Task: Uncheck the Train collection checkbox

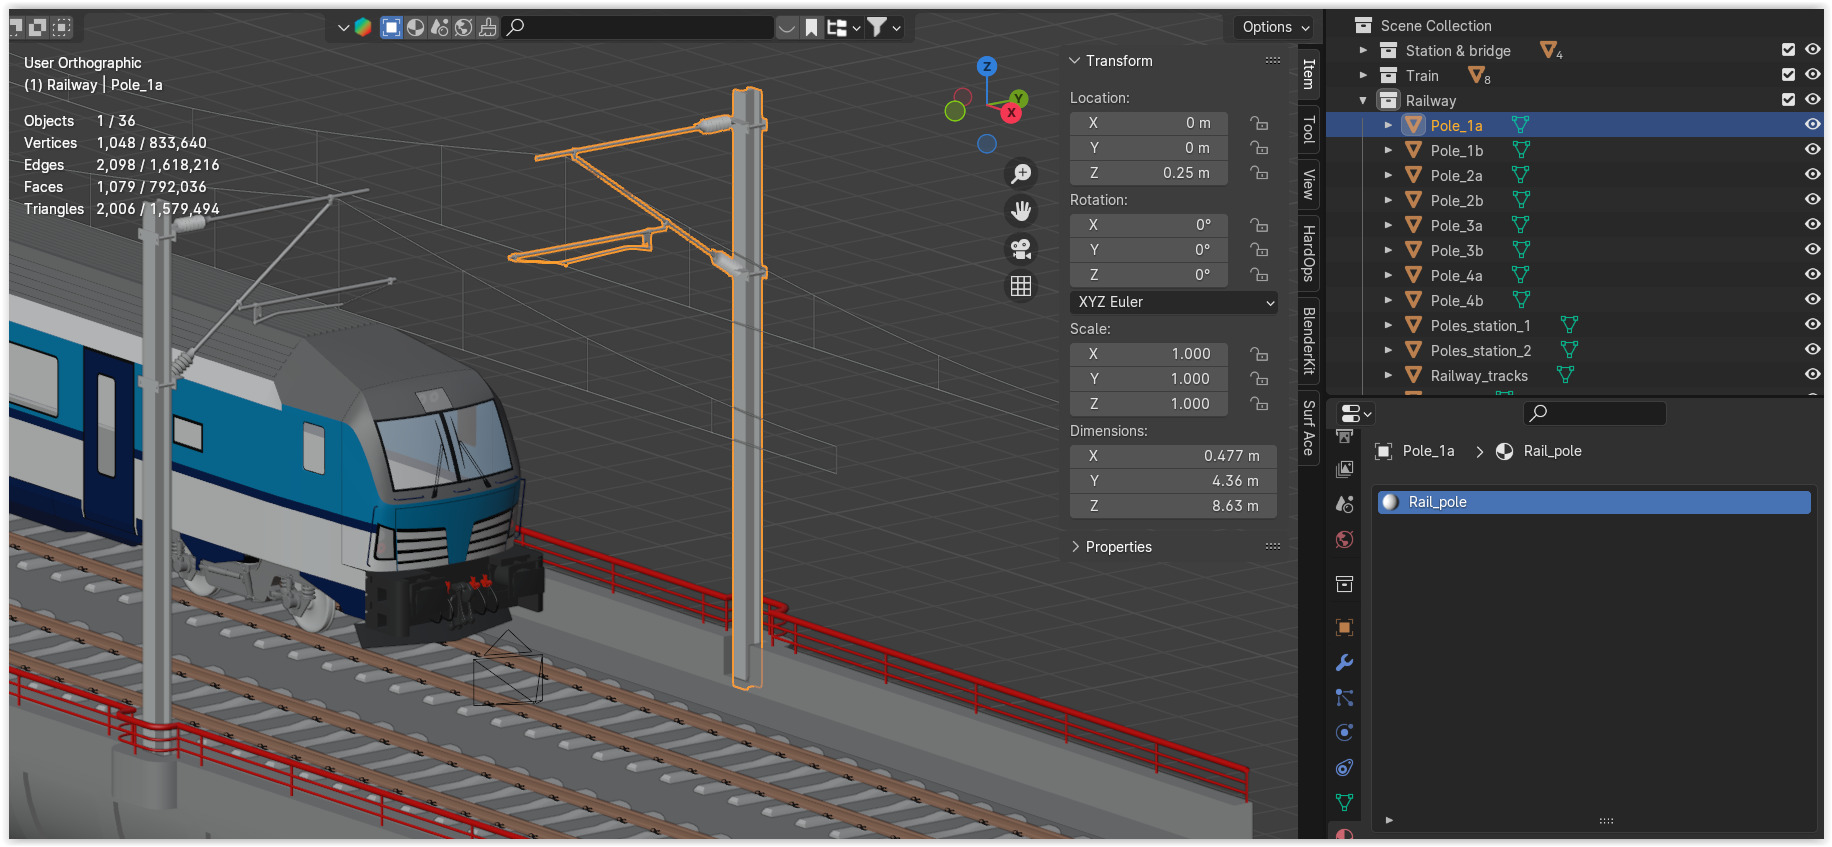Action: [x=1788, y=75]
